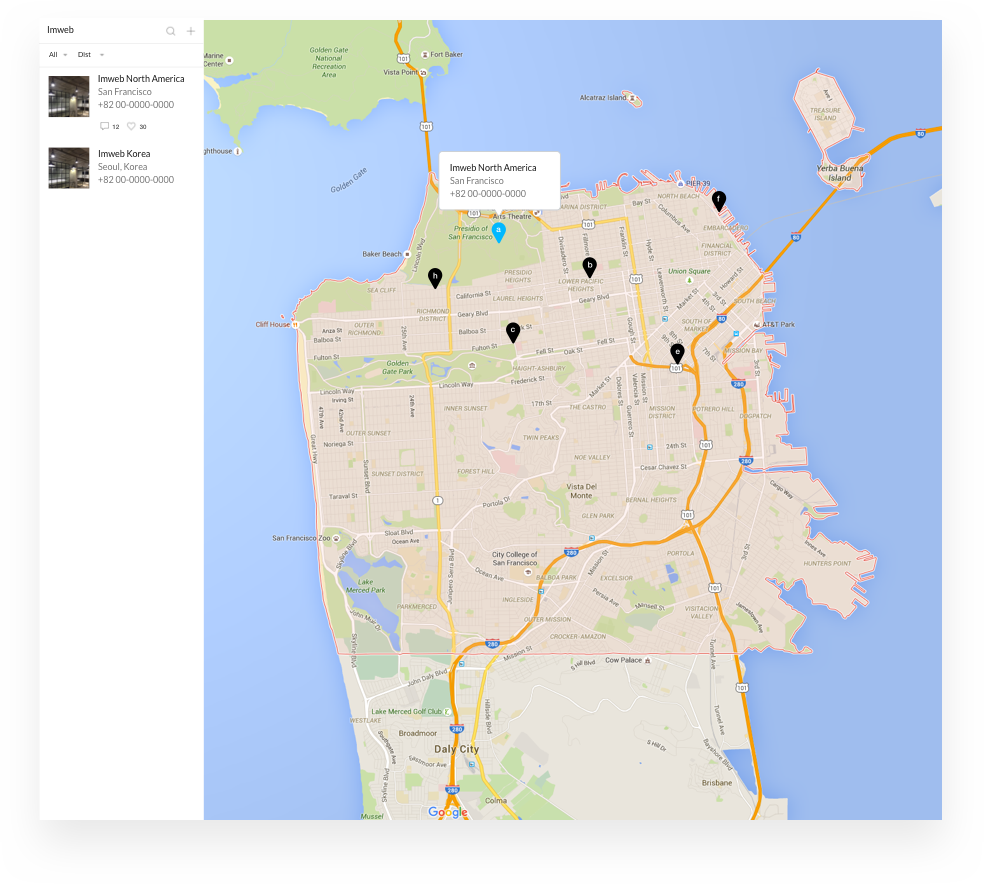
Task: Click the Broadmoor map label
Action: click(417, 733)
